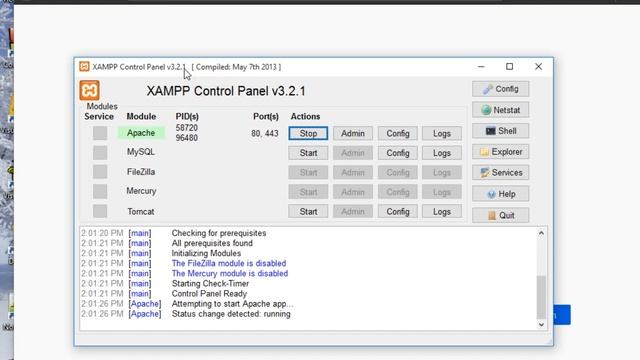Click log line 'Control Panel Ready'

tap(209, 293)
